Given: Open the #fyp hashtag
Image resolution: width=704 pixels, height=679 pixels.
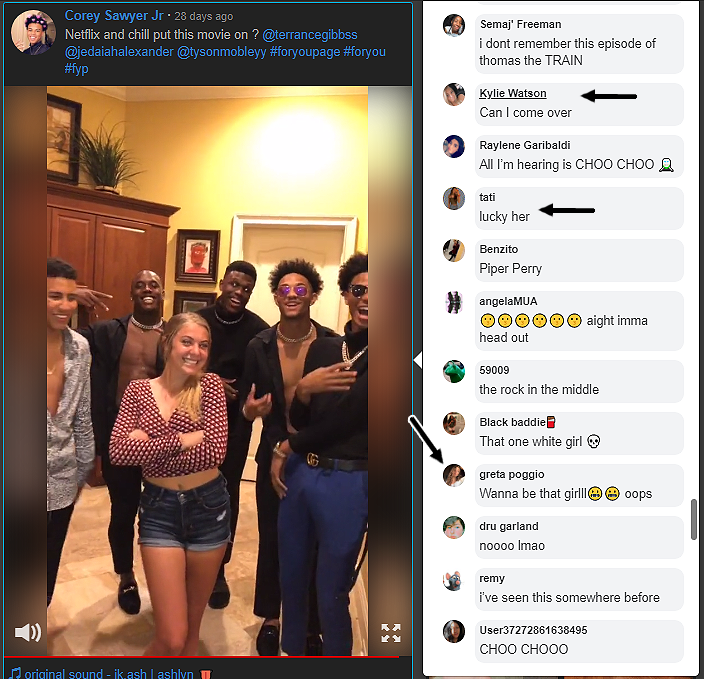Looking at the screenshot, I should tap(76, 69).
